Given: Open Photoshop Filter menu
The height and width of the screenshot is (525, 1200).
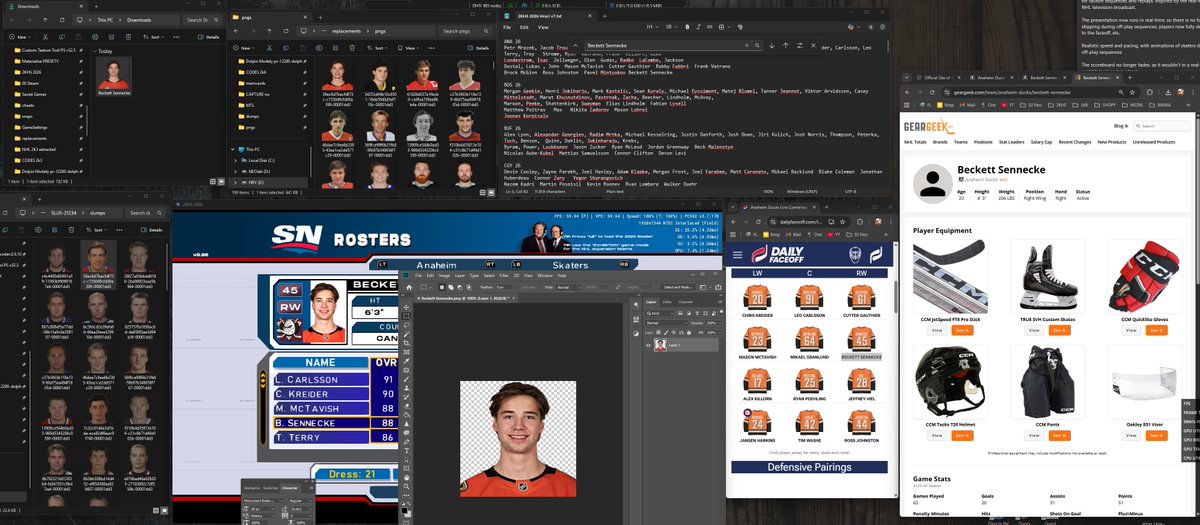Looking at the screenshot, I should coord(504,276).
